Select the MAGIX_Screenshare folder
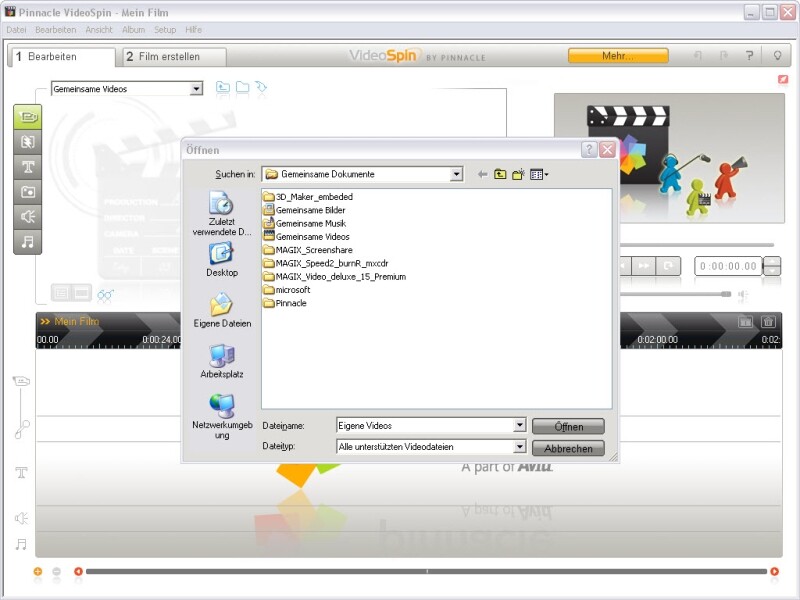 click(308, 249)
